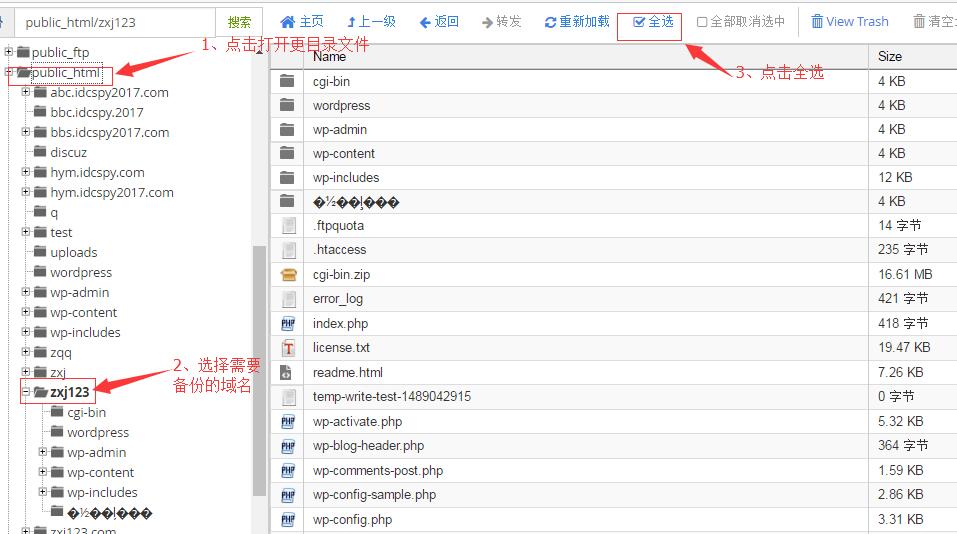Expand the zxj tree node
957x534 pixels.
pos(26,371)
